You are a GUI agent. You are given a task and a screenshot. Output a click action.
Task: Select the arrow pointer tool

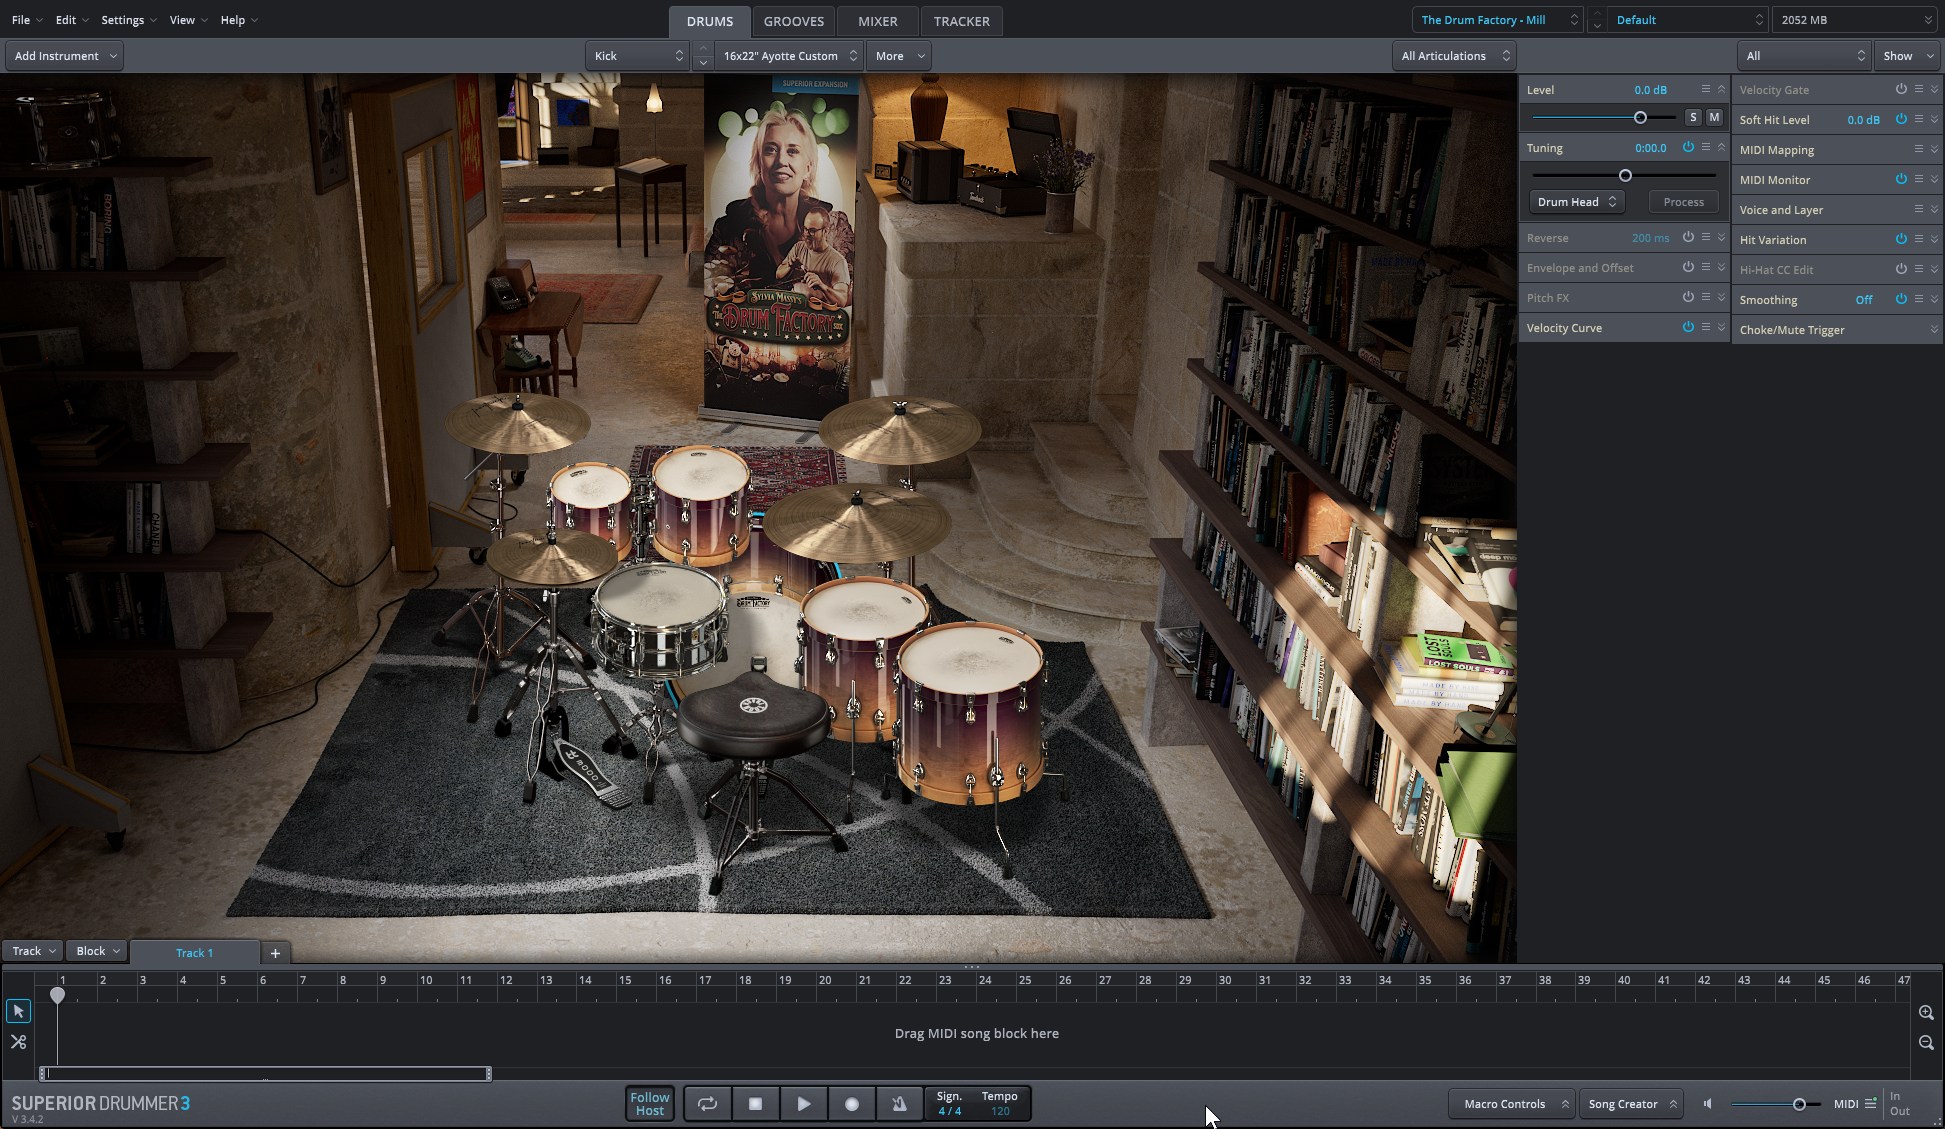(18, 1011)
